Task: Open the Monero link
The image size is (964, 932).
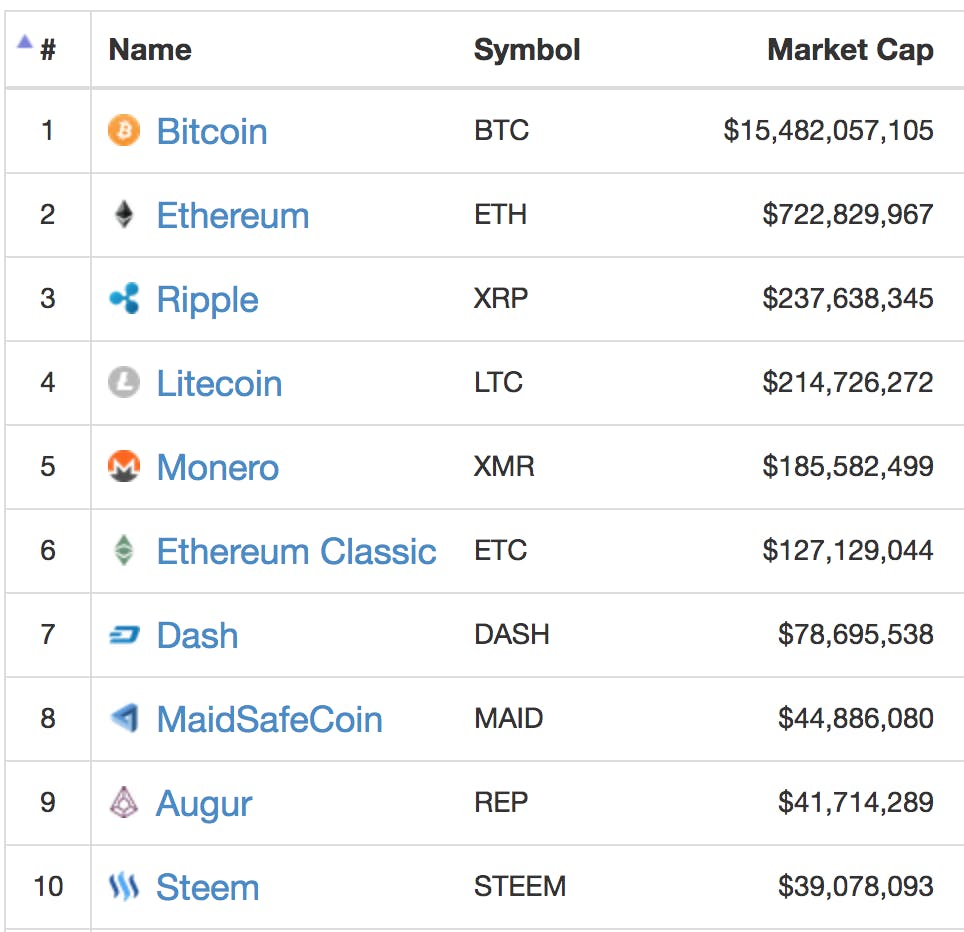Action: [217, 467]
